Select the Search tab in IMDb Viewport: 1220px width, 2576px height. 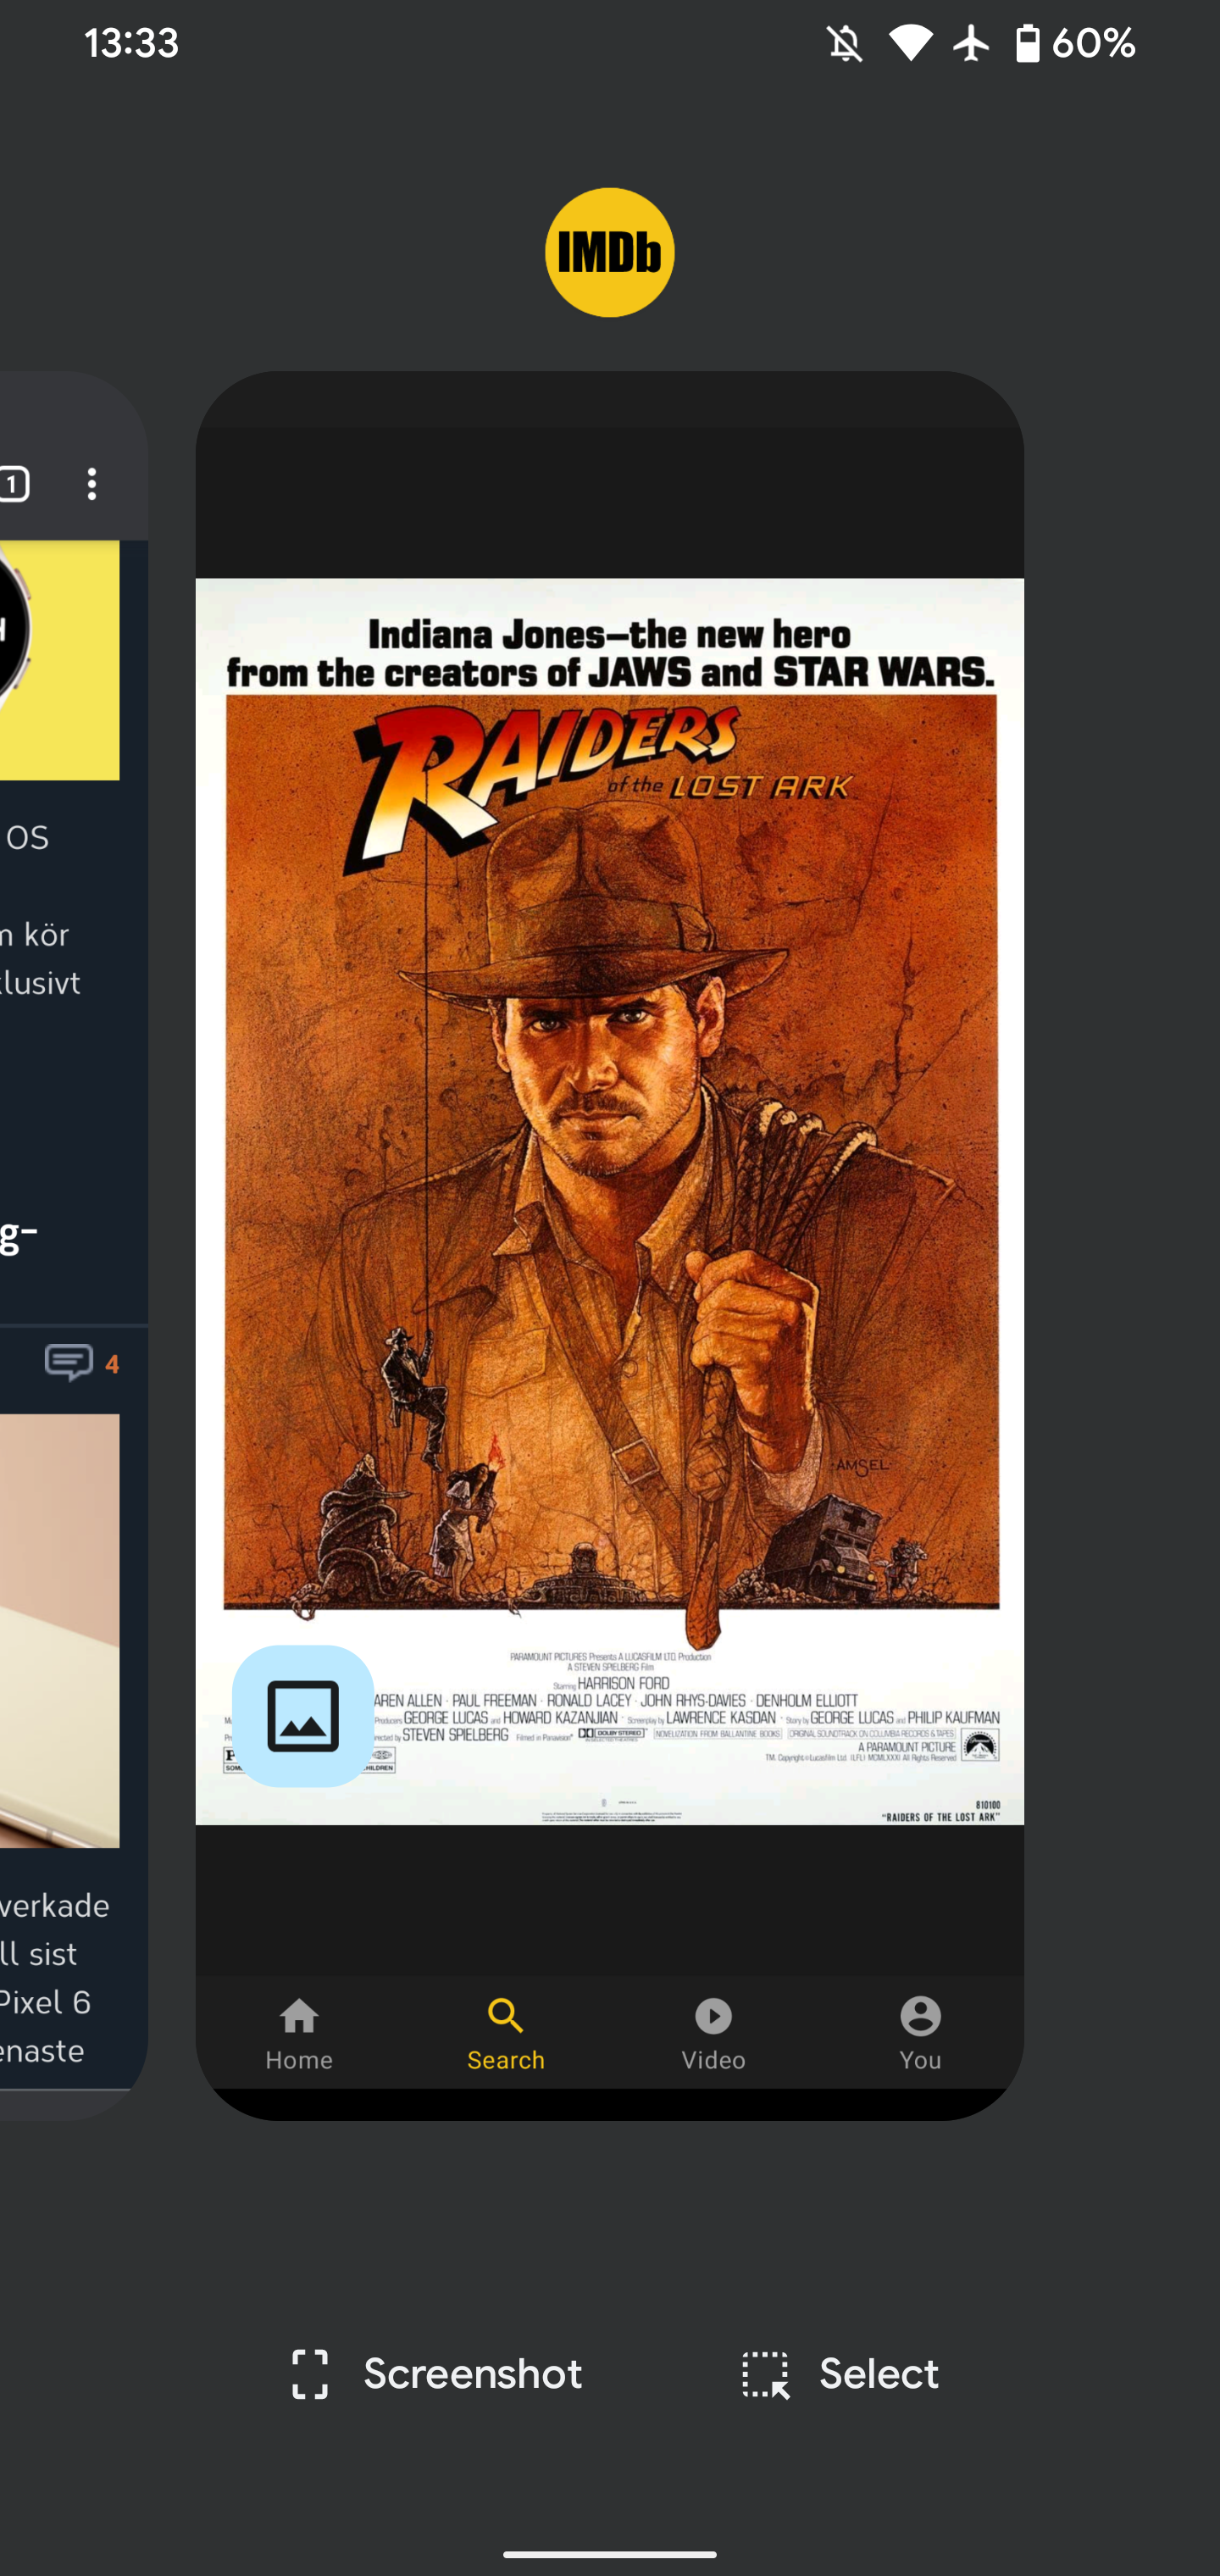(506, 2033)
